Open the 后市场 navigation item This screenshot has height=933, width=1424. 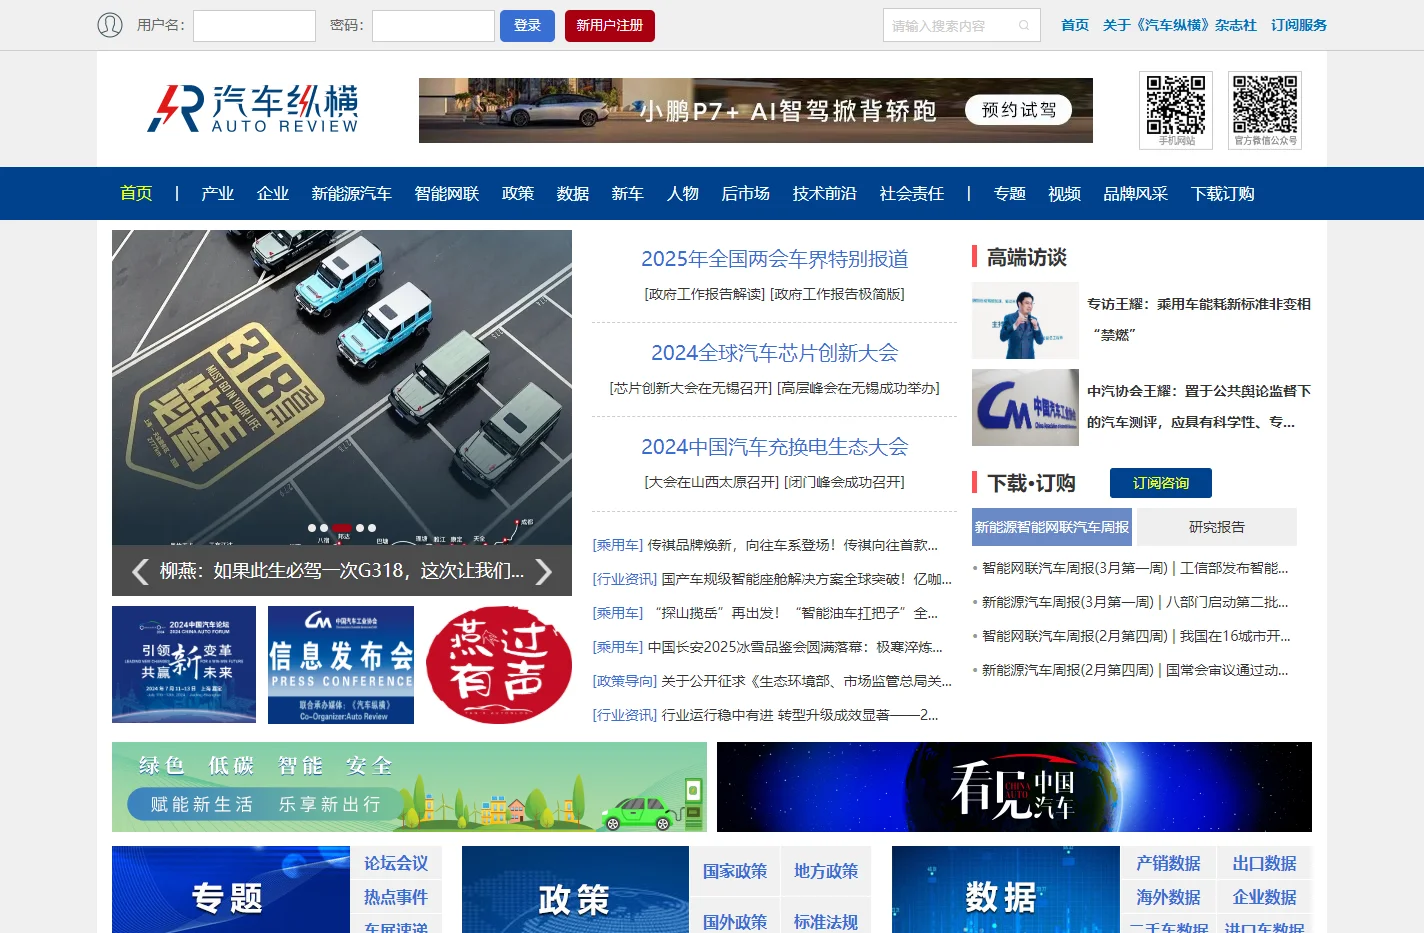point(746,193)
